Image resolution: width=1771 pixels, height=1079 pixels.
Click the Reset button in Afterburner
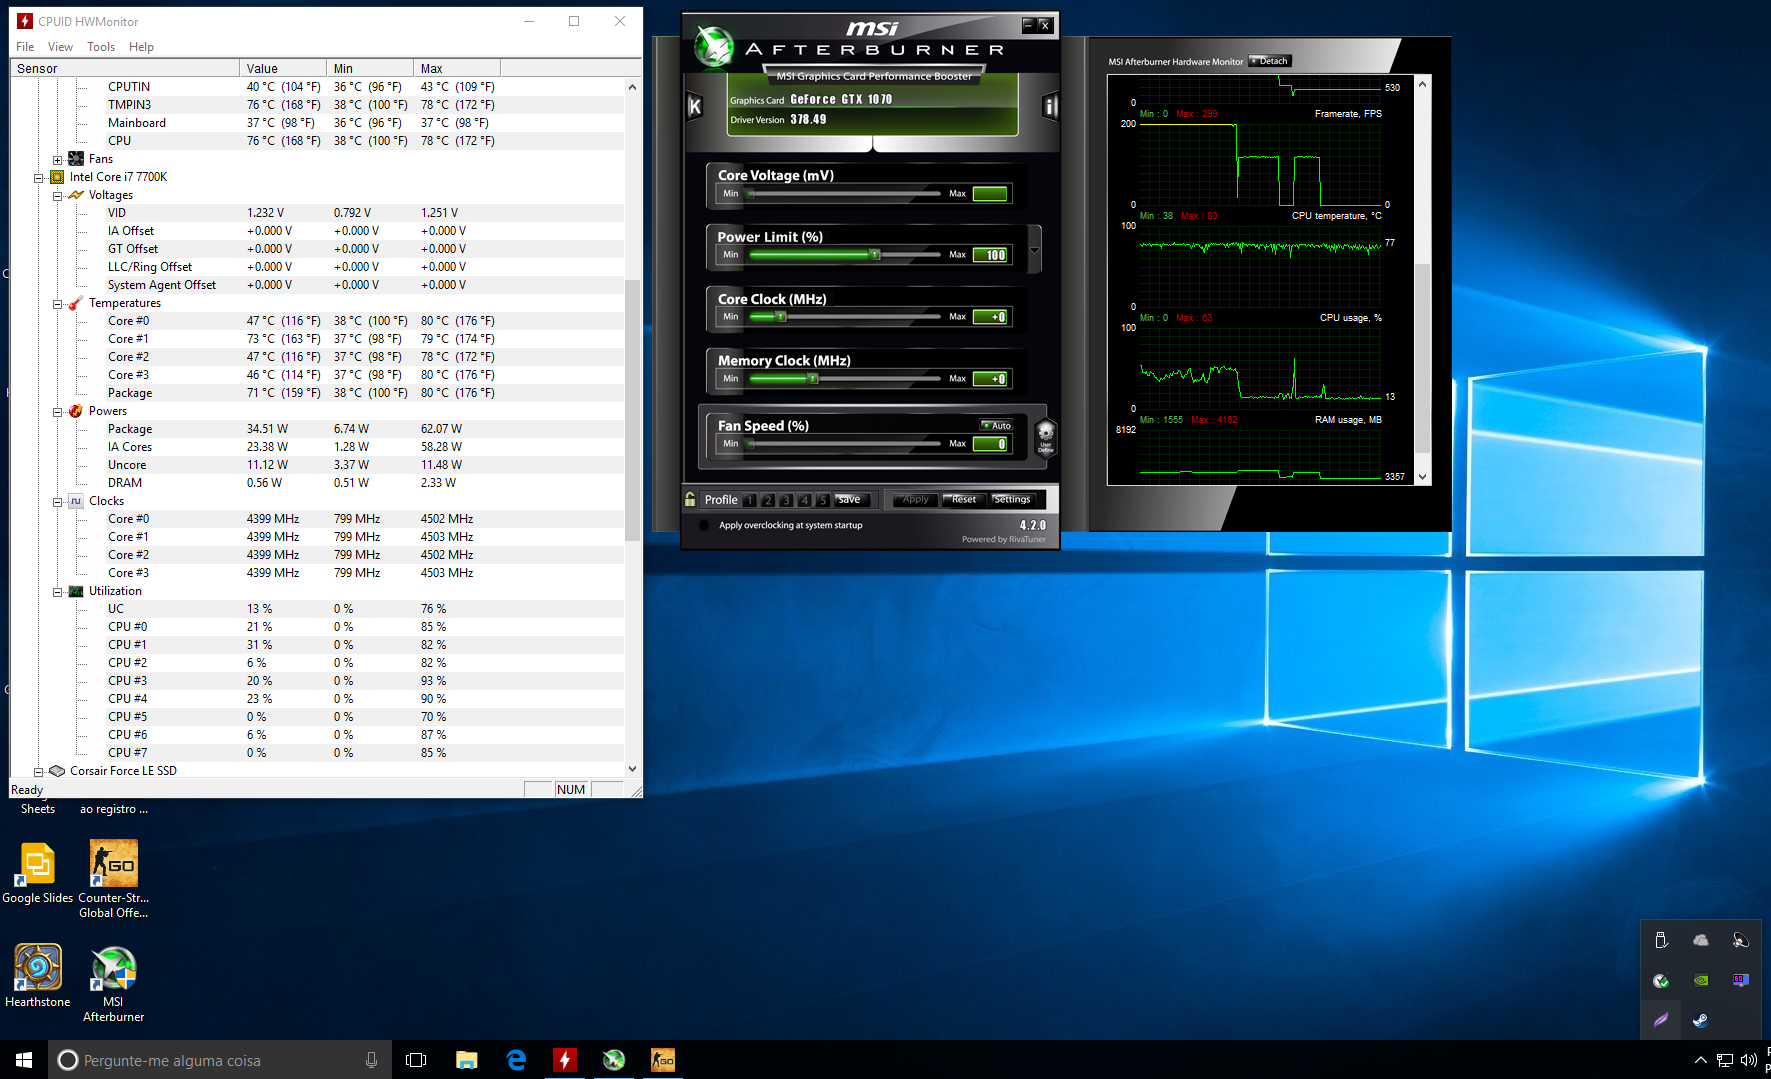point(964,499)
